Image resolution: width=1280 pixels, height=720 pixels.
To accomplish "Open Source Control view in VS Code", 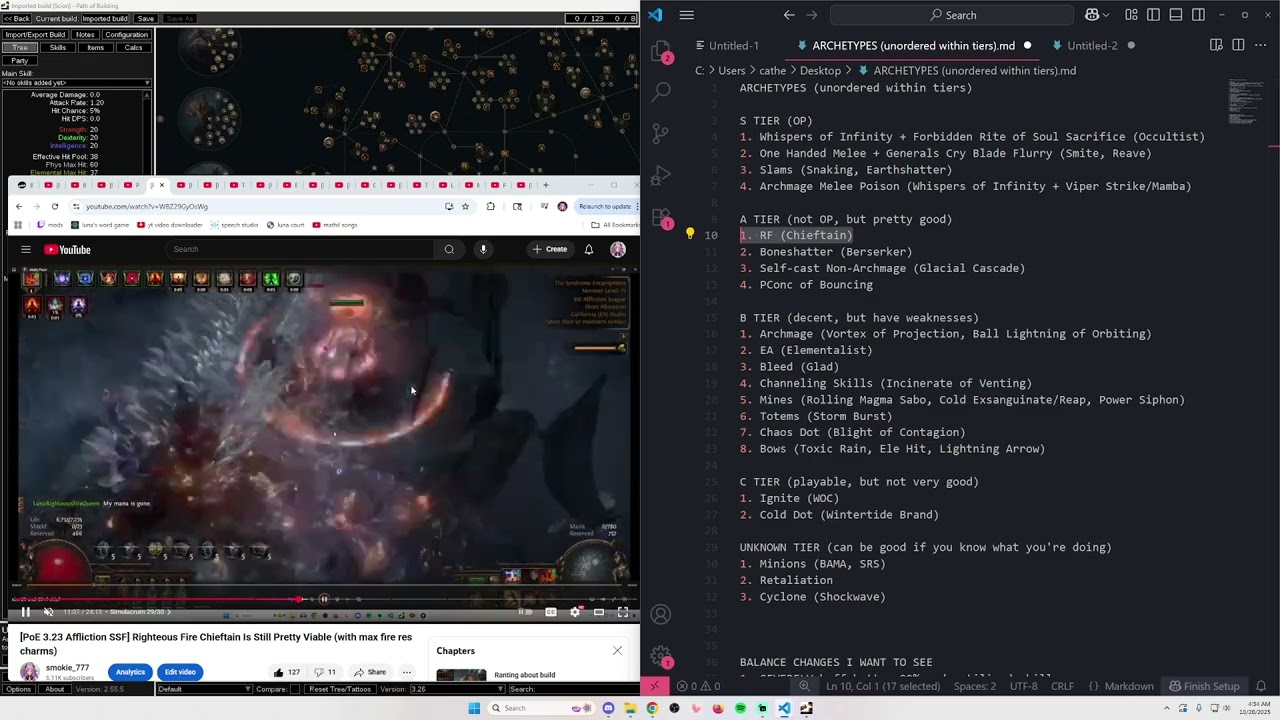I will 660,133.
